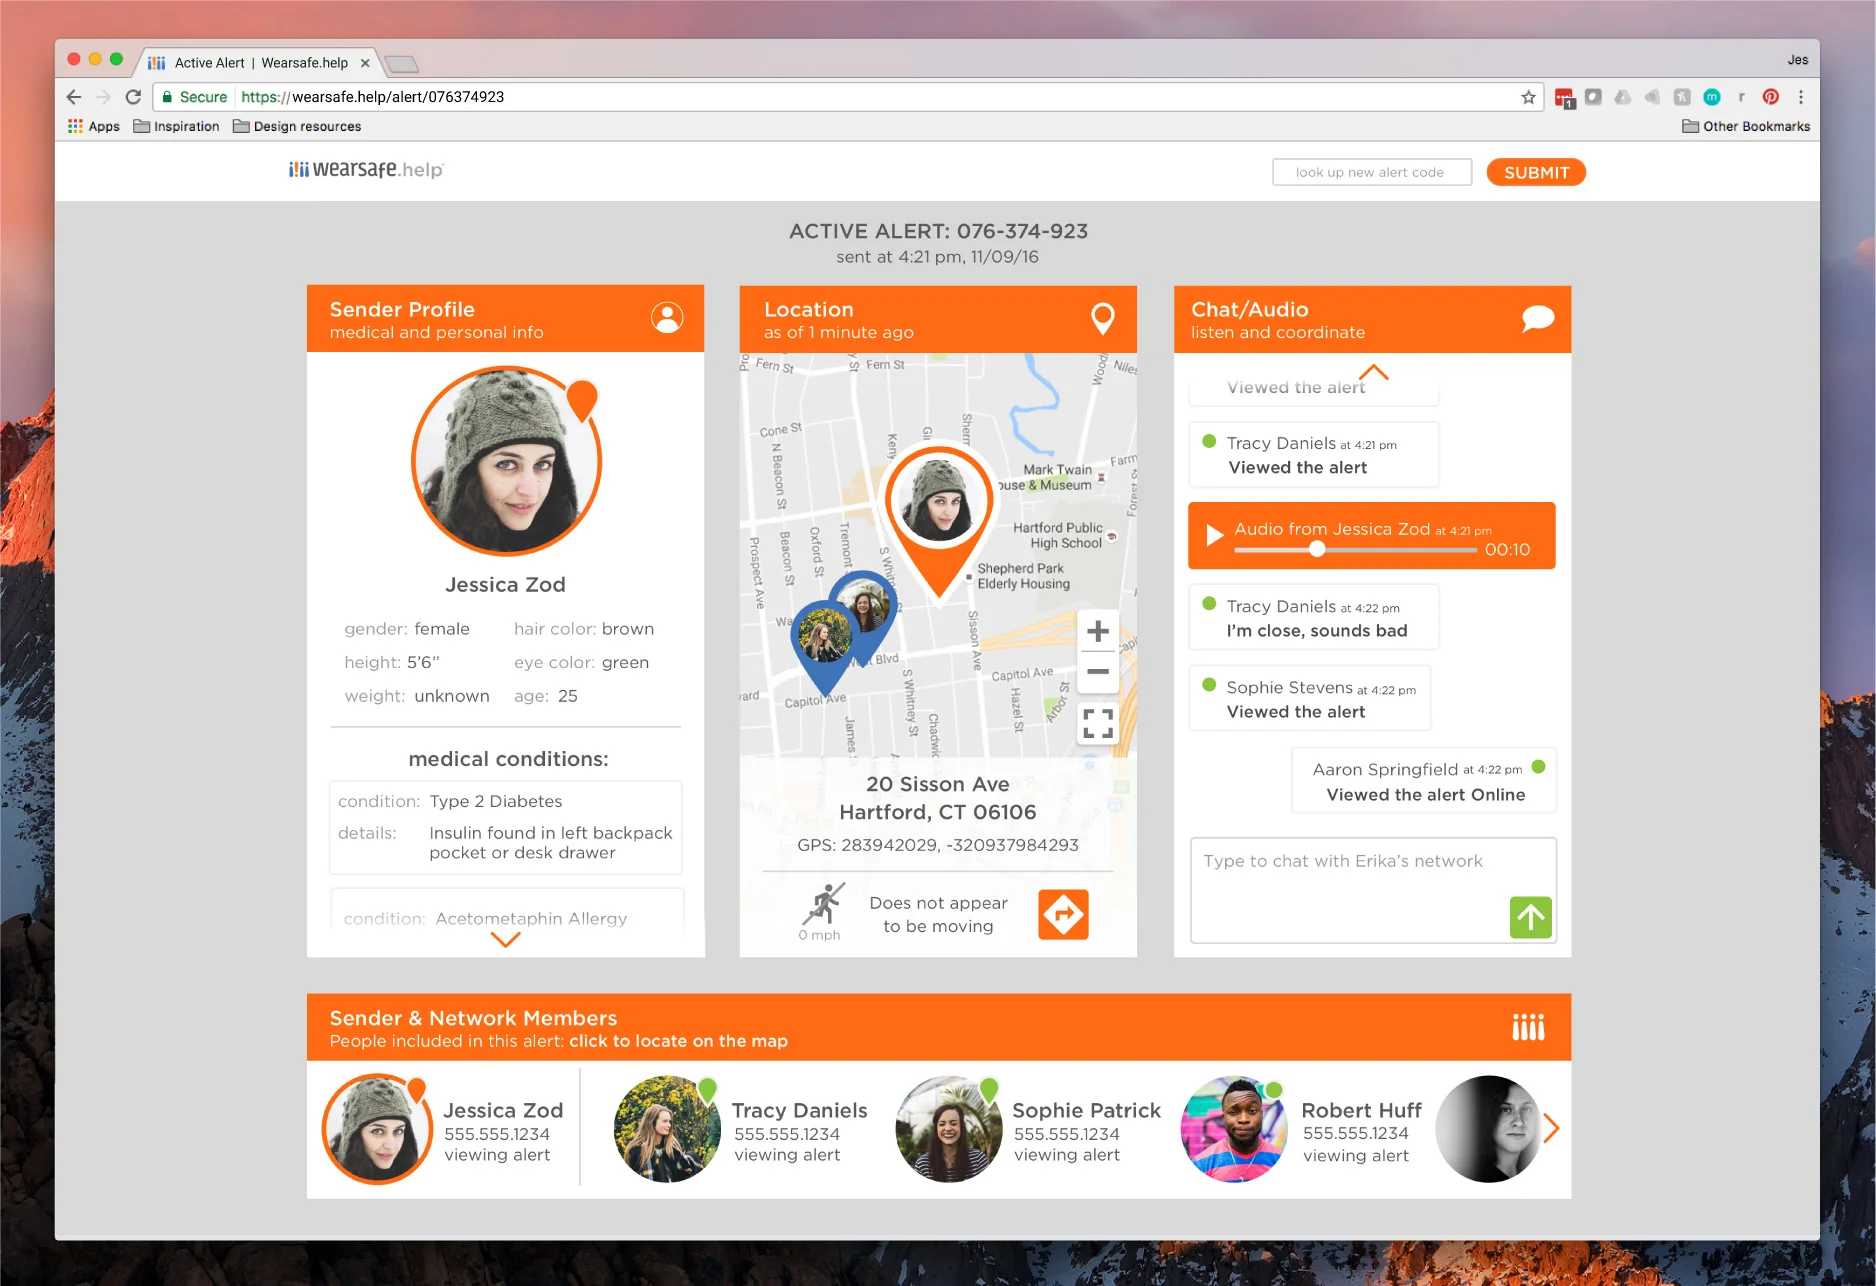Click the network members people icon
Image resolution: width=1876 pixels, height=1286 pixels.
(1528, 1027)
